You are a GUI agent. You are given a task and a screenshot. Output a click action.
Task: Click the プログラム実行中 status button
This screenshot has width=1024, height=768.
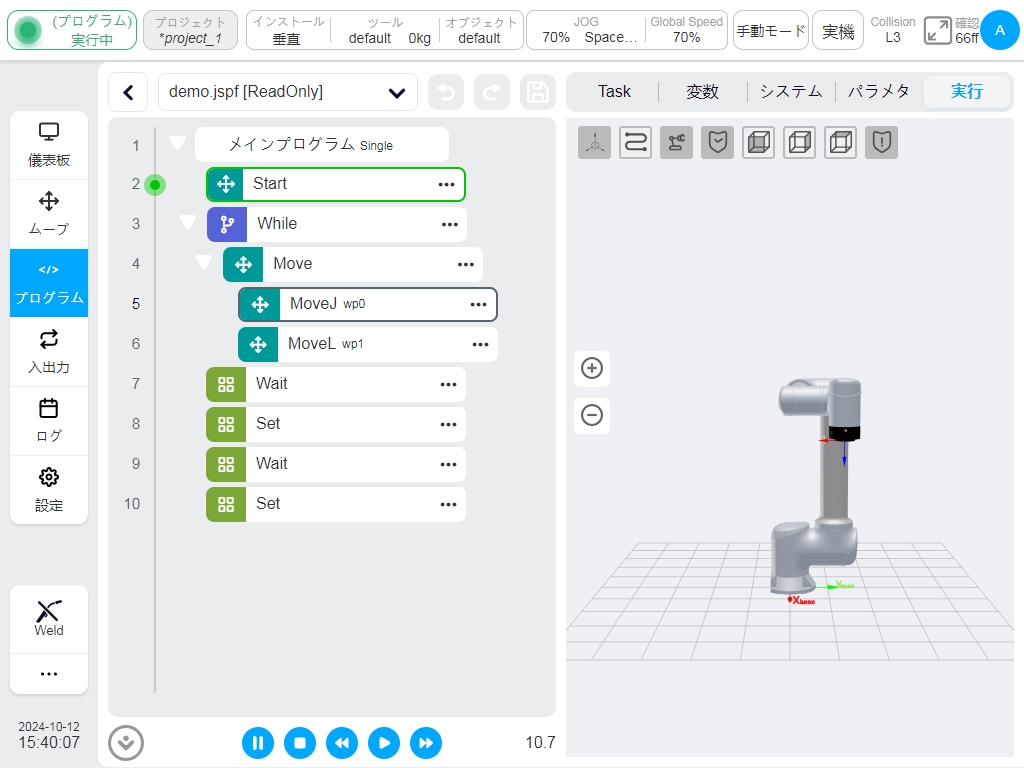[72, 30]
